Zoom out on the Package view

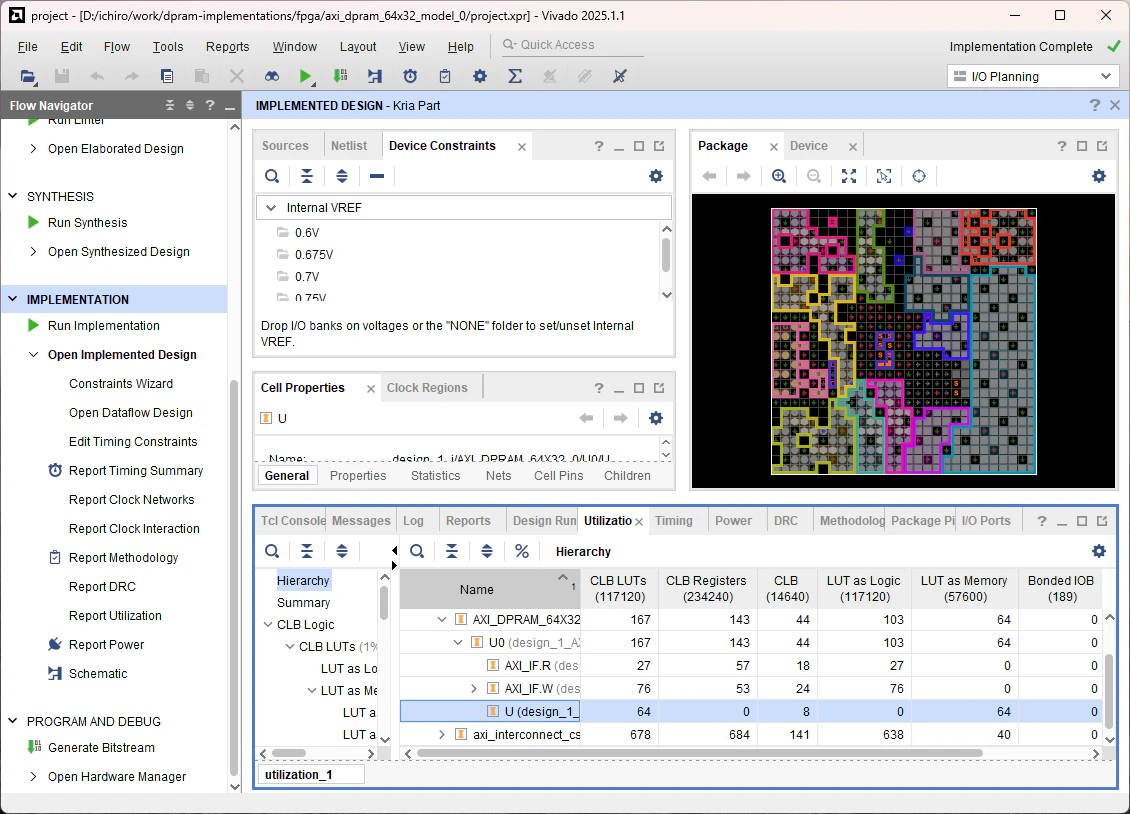(x=814, y=176)
